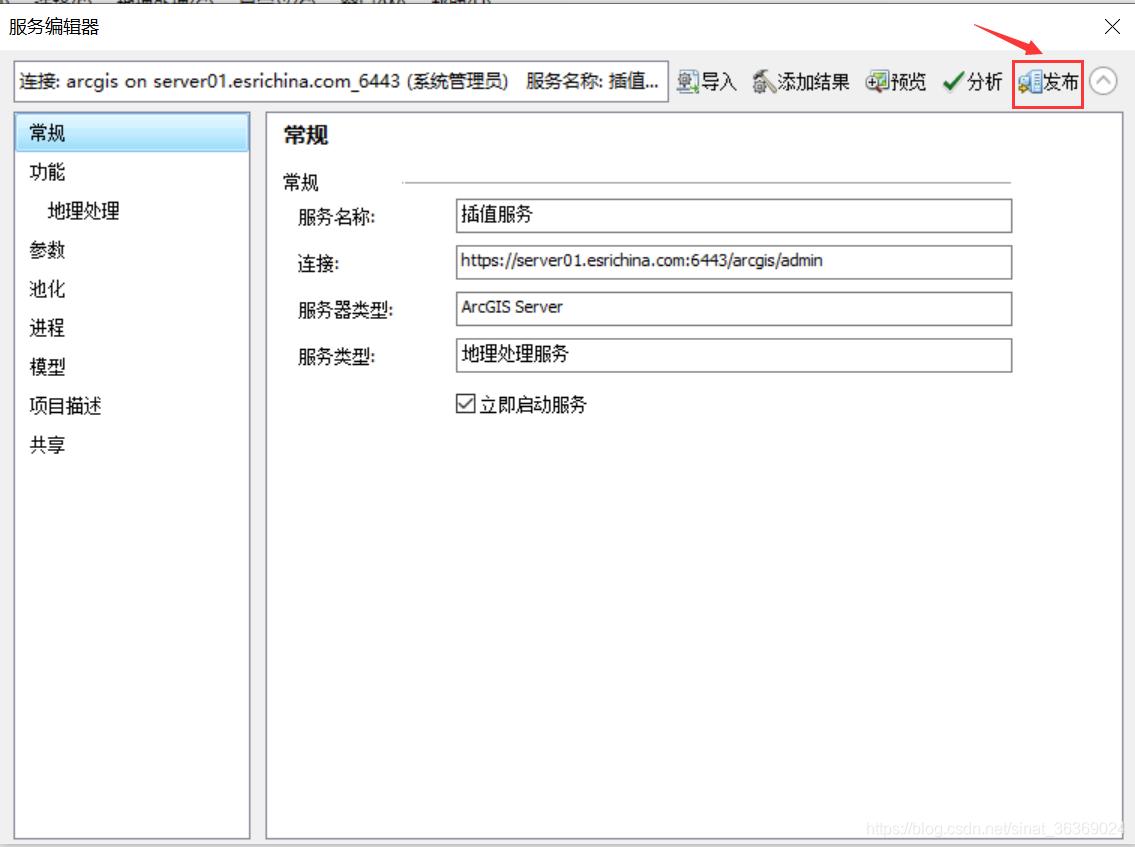
Task: Select the 地理处理 sub-item under 功能
Action: coord(82,211)
